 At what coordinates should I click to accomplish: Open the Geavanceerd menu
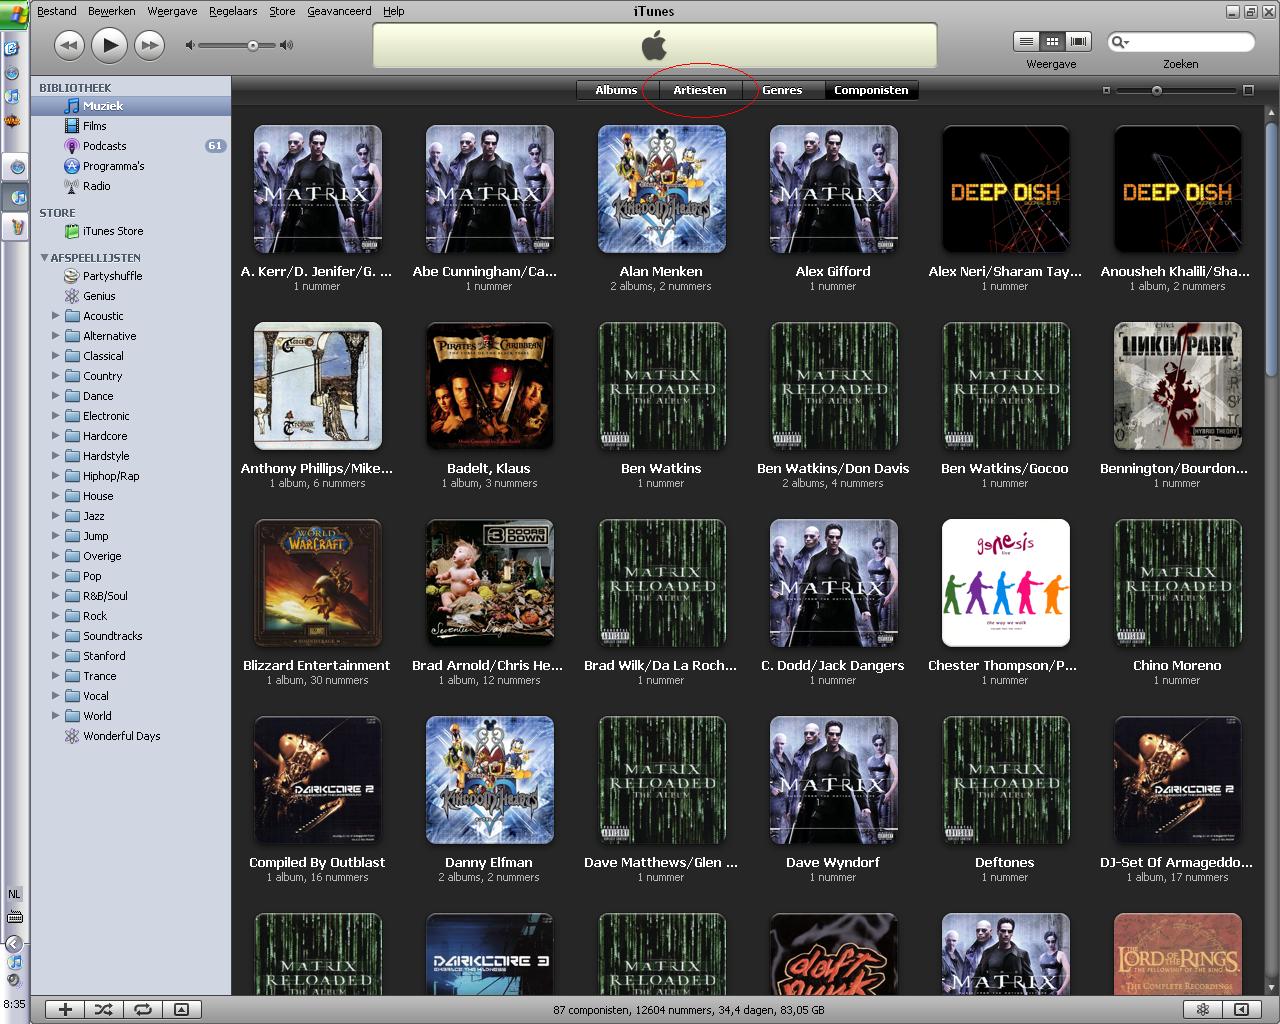(x=339, y=11)
